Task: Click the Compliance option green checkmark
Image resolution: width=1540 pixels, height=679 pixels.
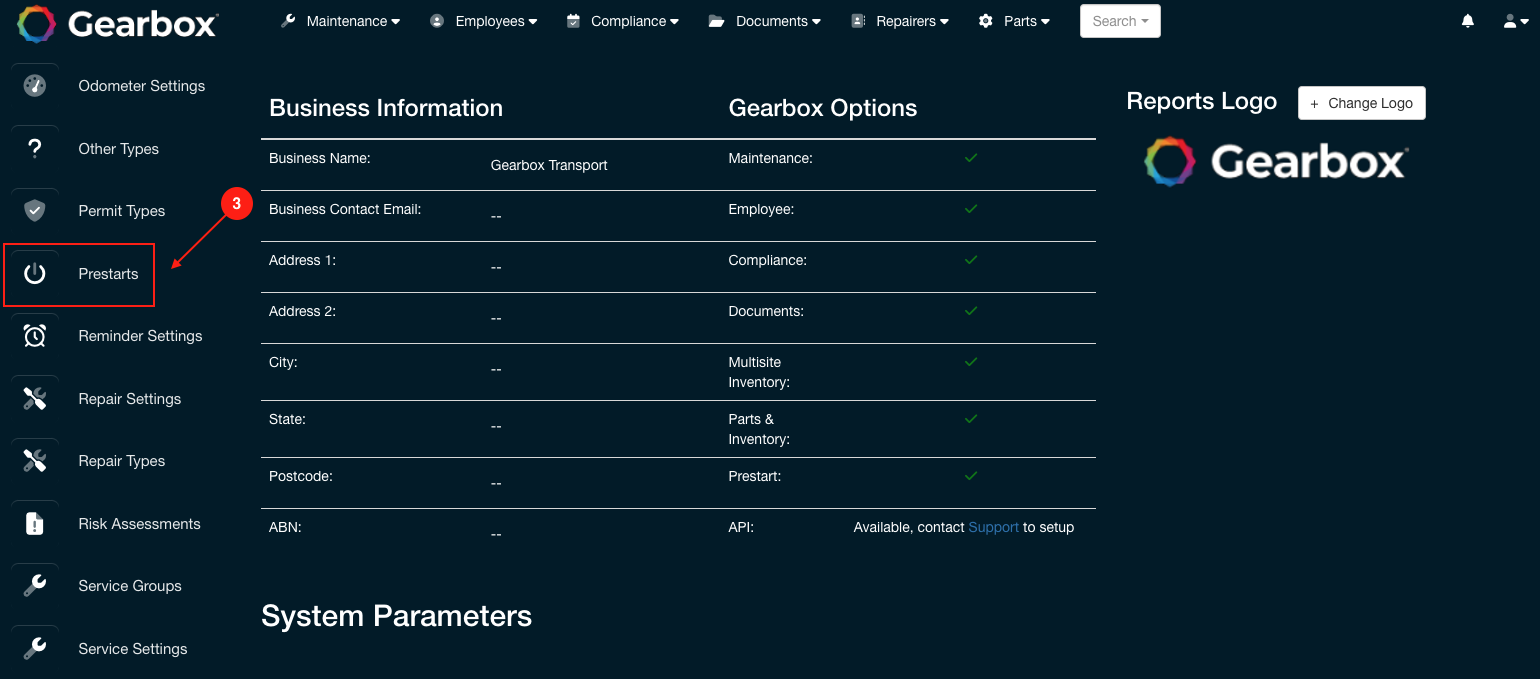Action: pos(970,260)
